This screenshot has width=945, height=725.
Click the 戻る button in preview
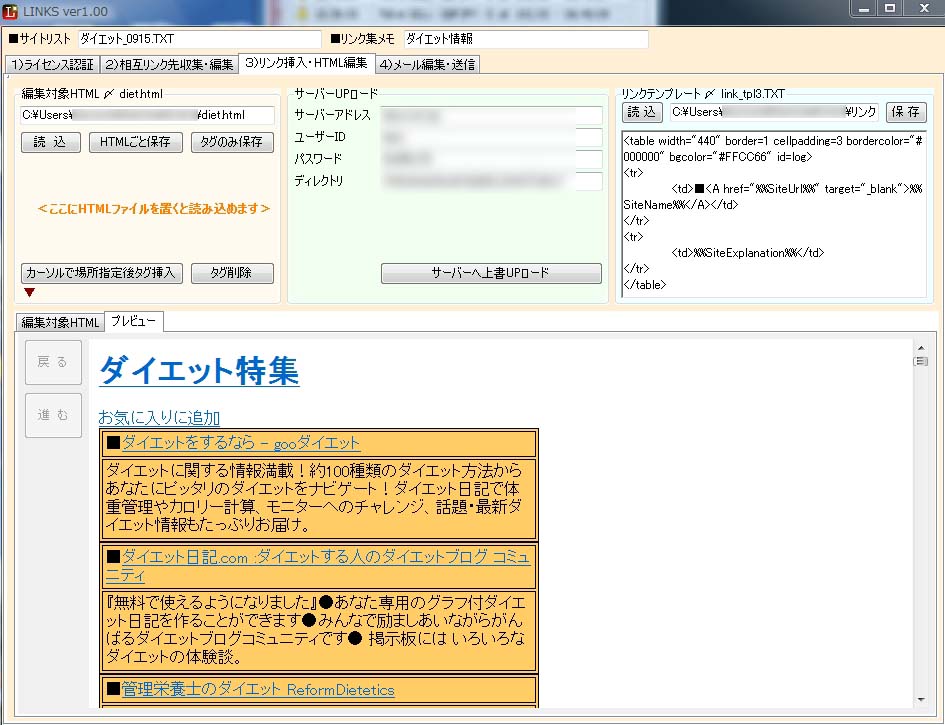53,362
